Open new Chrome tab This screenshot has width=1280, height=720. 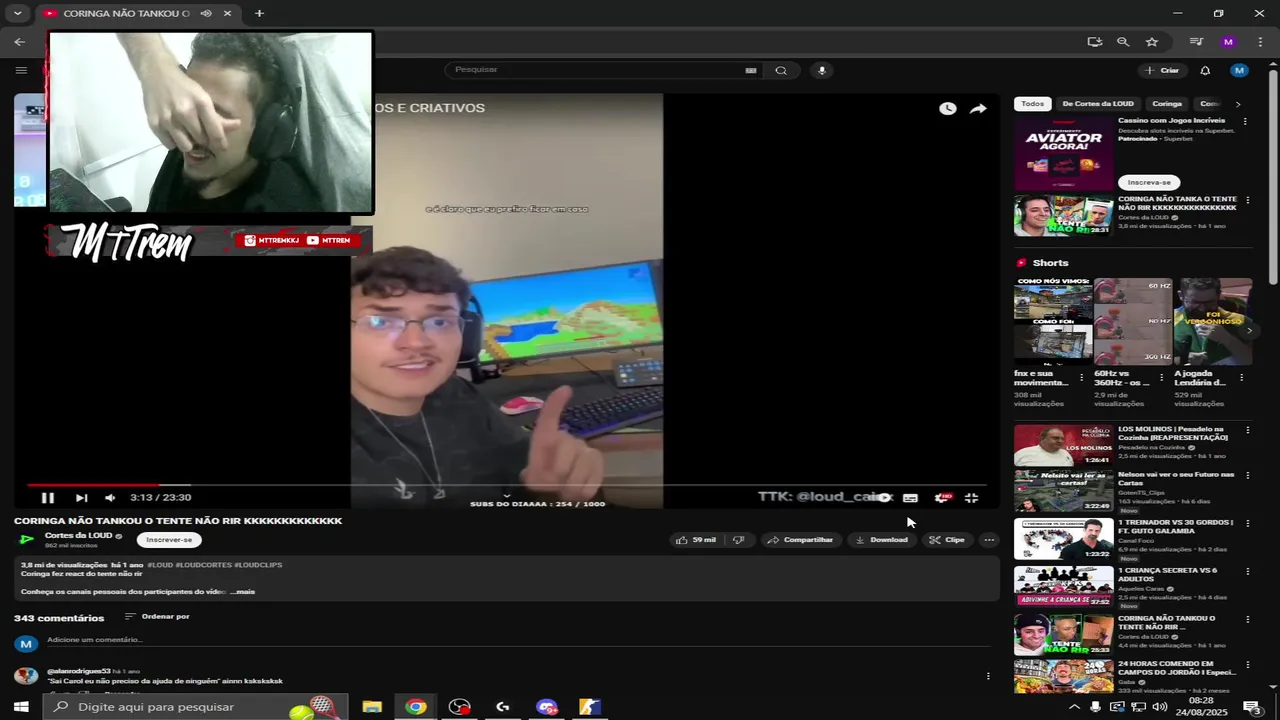coord(259,13)
